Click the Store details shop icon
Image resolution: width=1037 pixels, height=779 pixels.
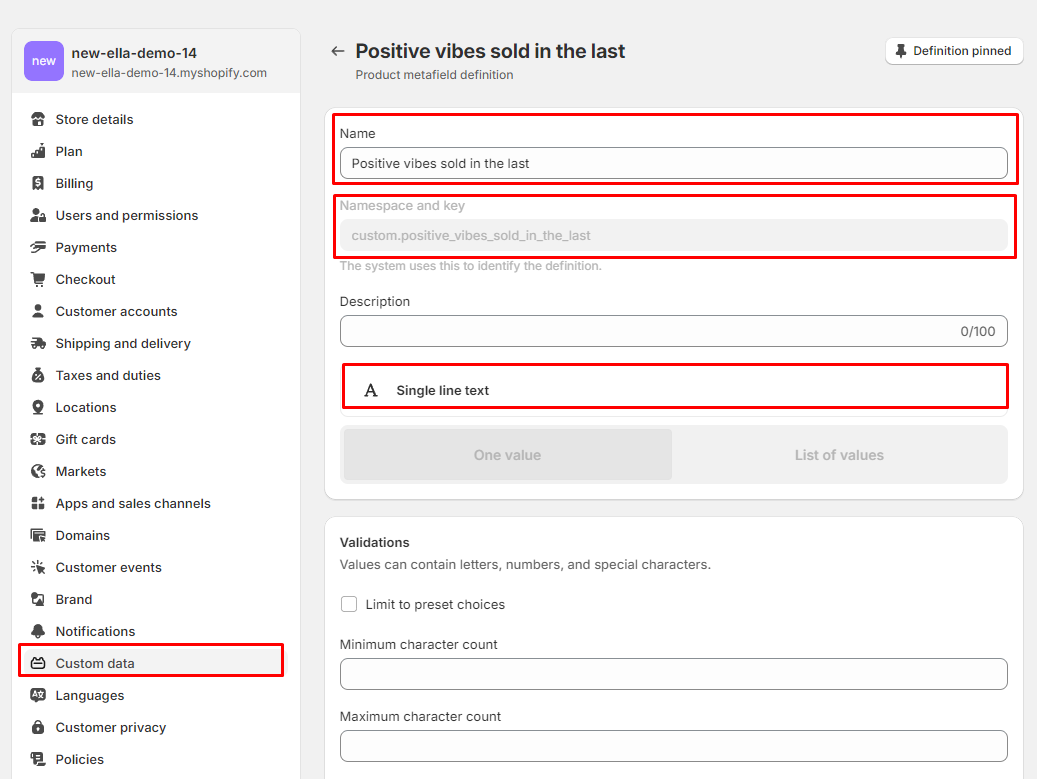coord(38,119)
